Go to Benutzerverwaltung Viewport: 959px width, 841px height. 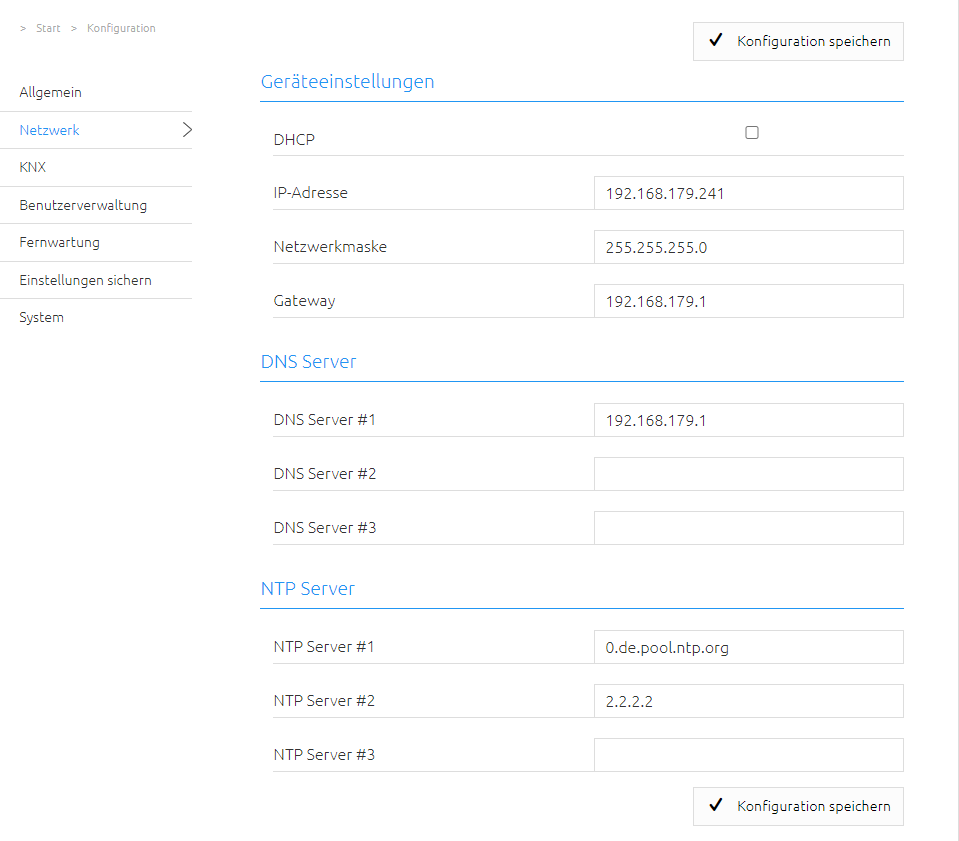point(83,206)
